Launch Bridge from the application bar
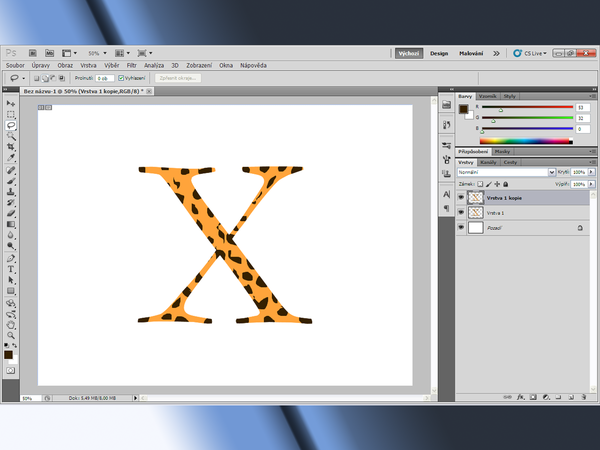 click(x=33, y=53)
